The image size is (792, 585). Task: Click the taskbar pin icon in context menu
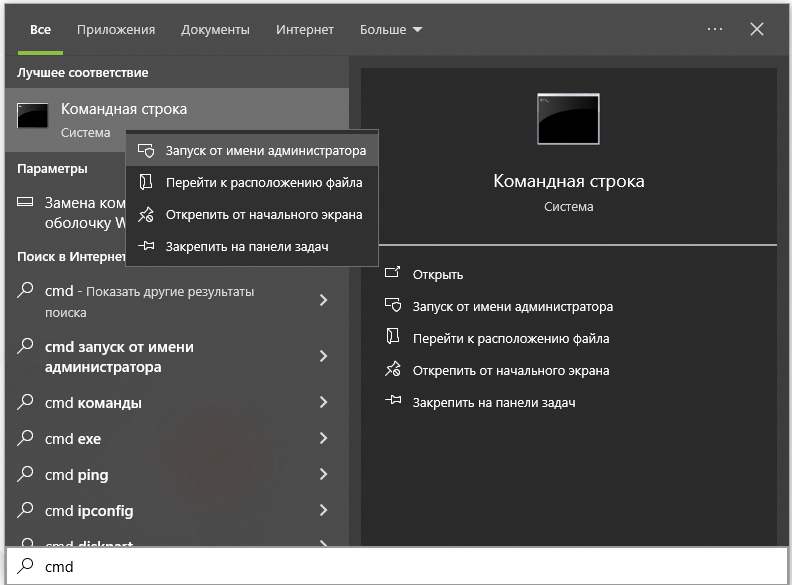tap(146, 246)
